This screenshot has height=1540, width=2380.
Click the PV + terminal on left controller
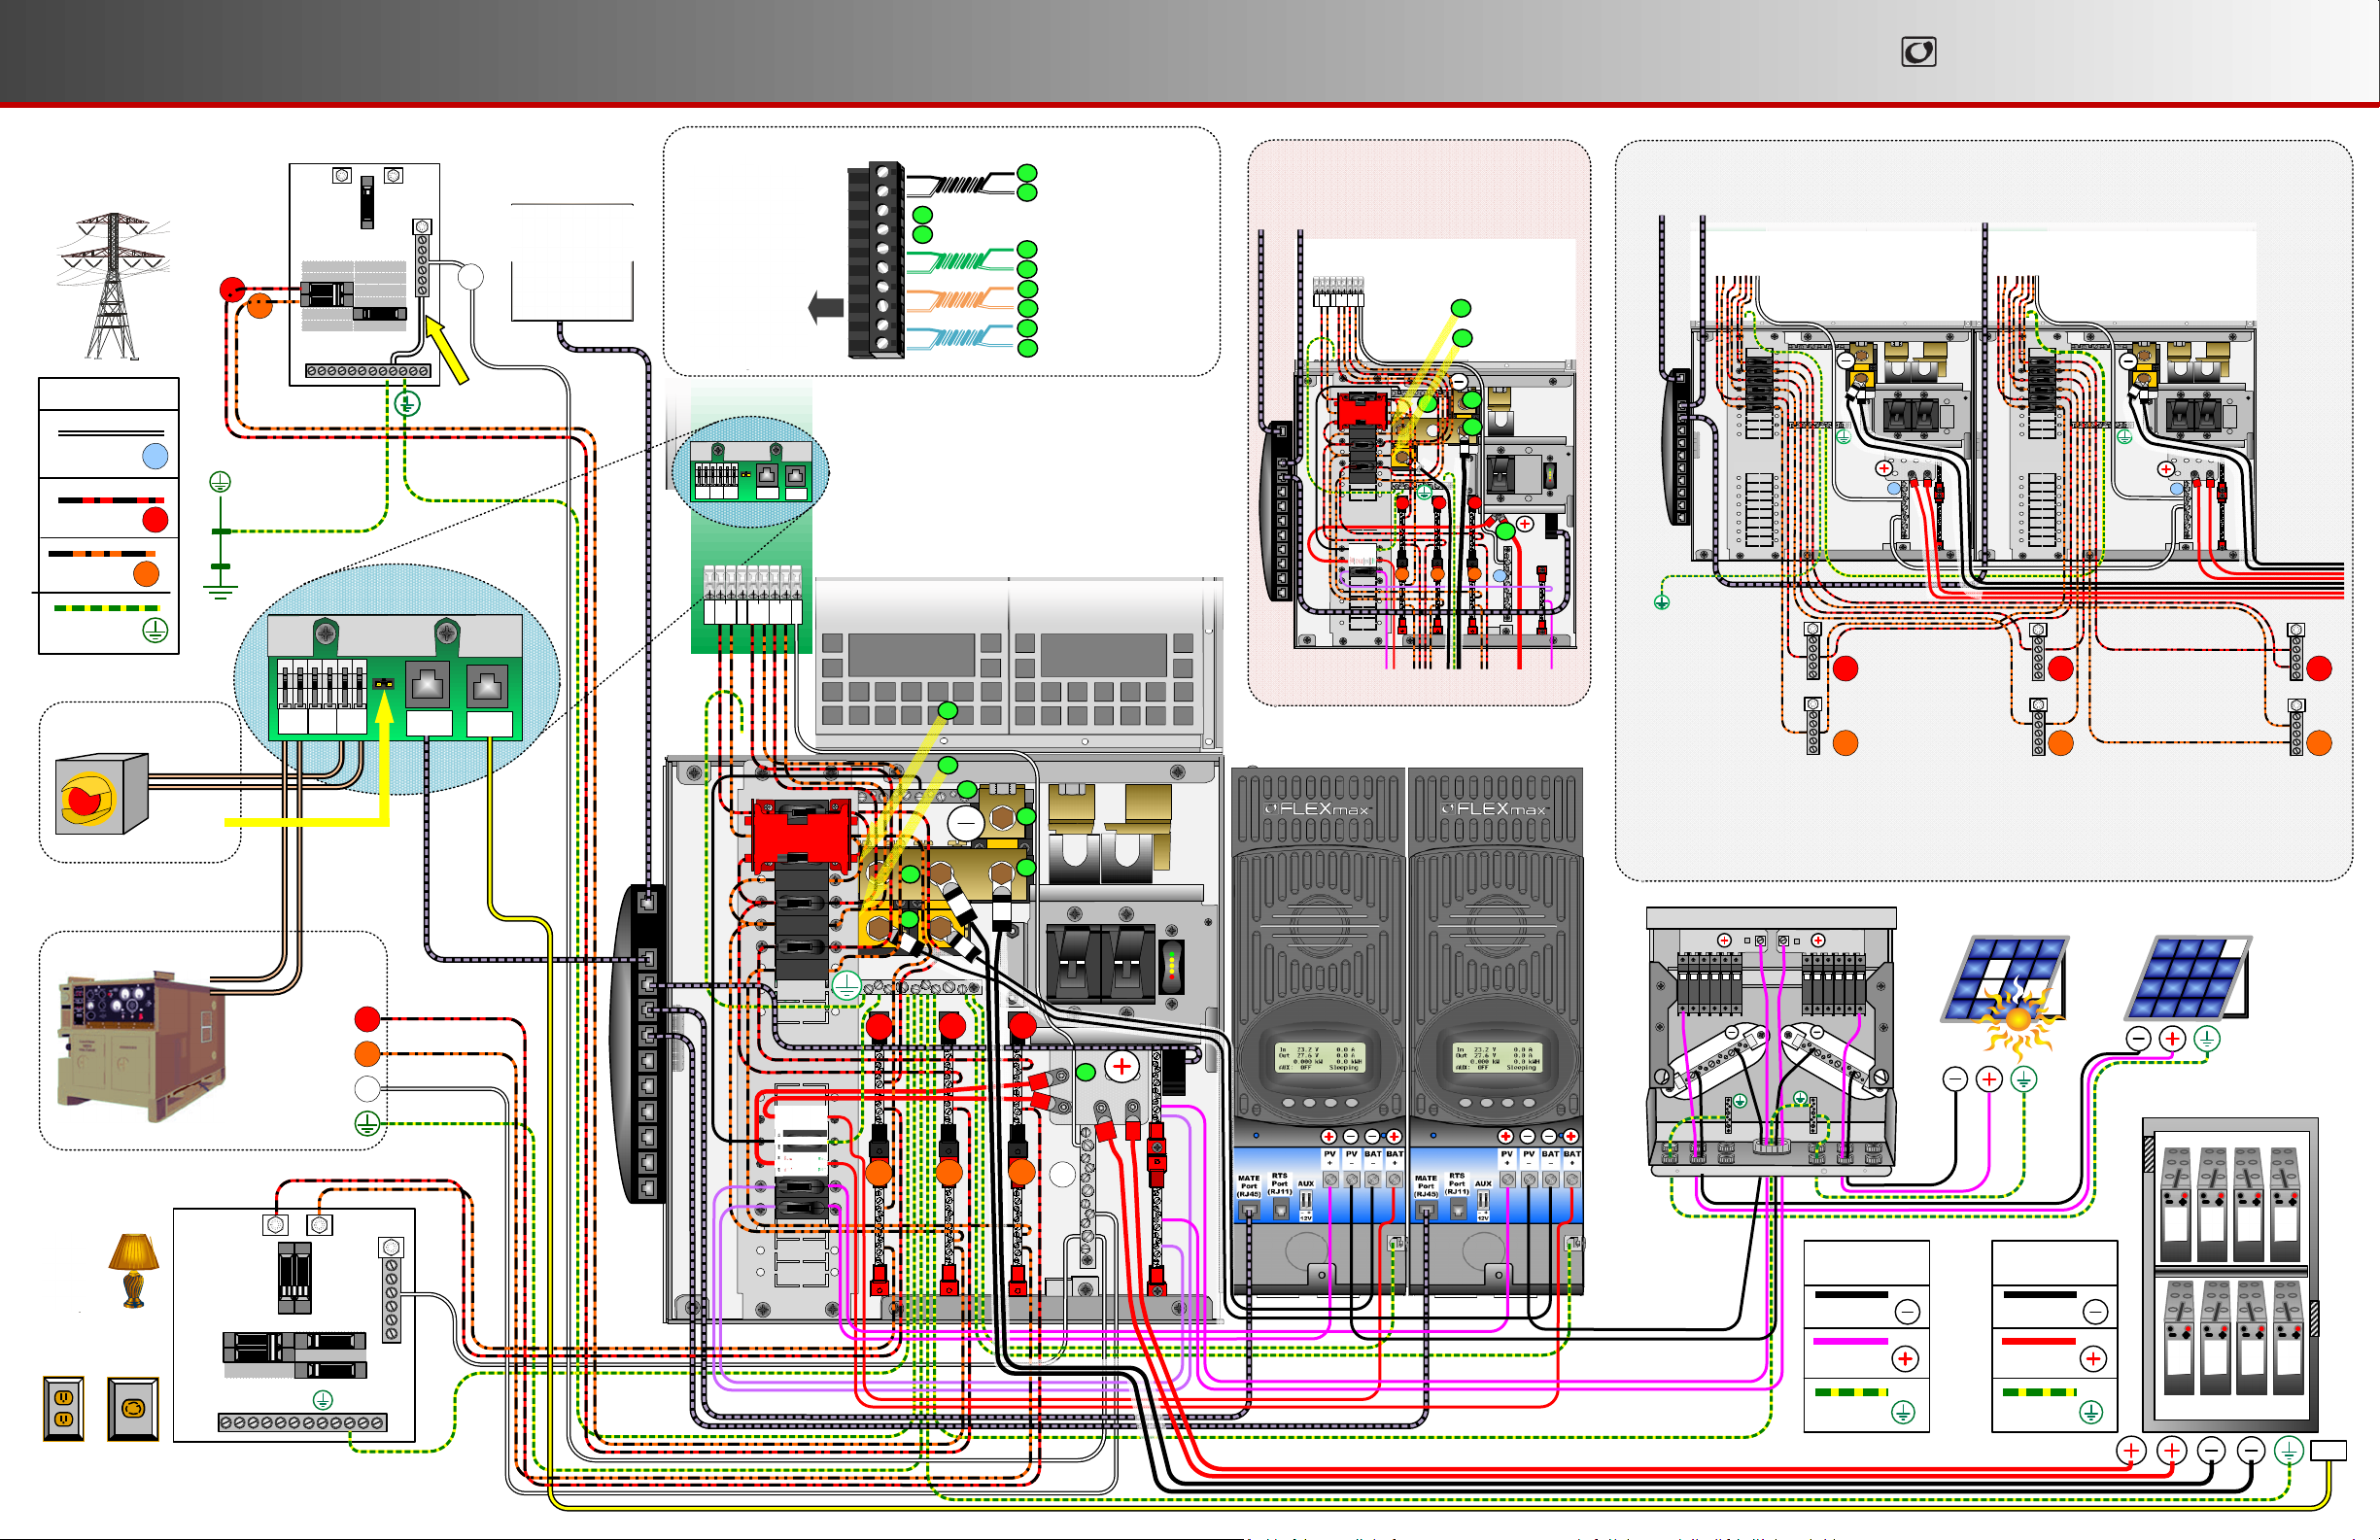[x=1330, y=1180]
